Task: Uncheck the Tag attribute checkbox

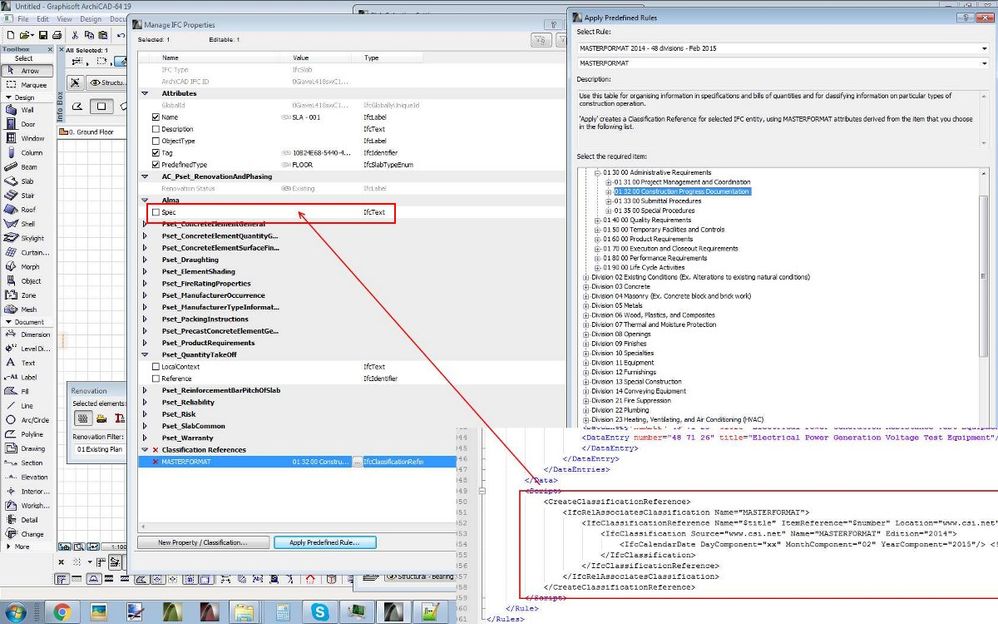Action: coord(156,153)
